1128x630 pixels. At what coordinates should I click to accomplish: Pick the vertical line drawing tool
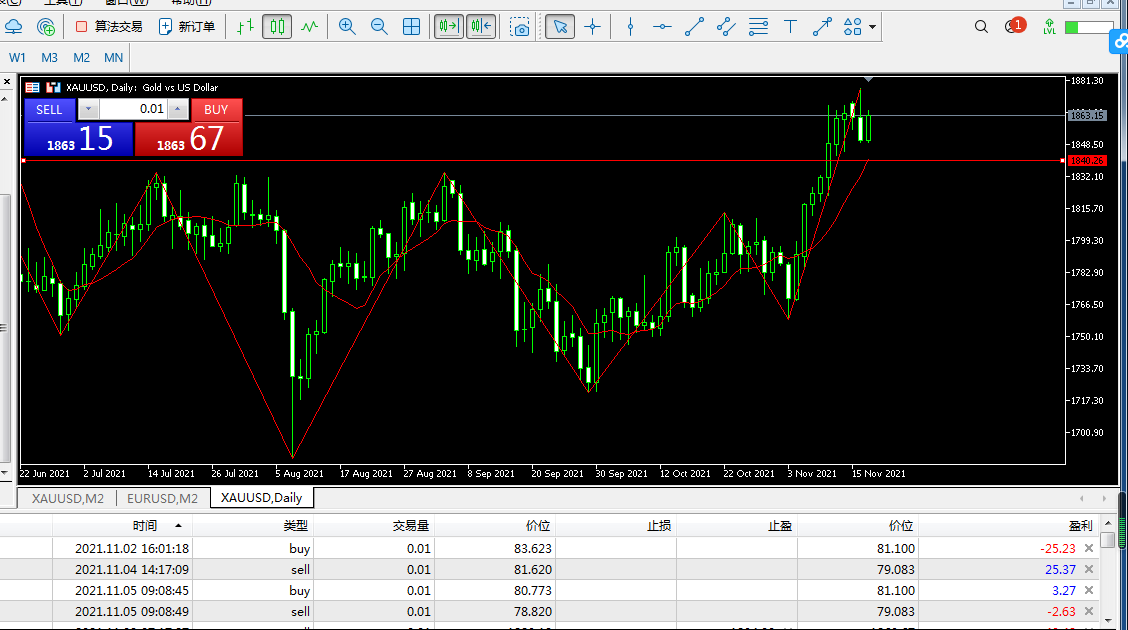pos(630,27)
